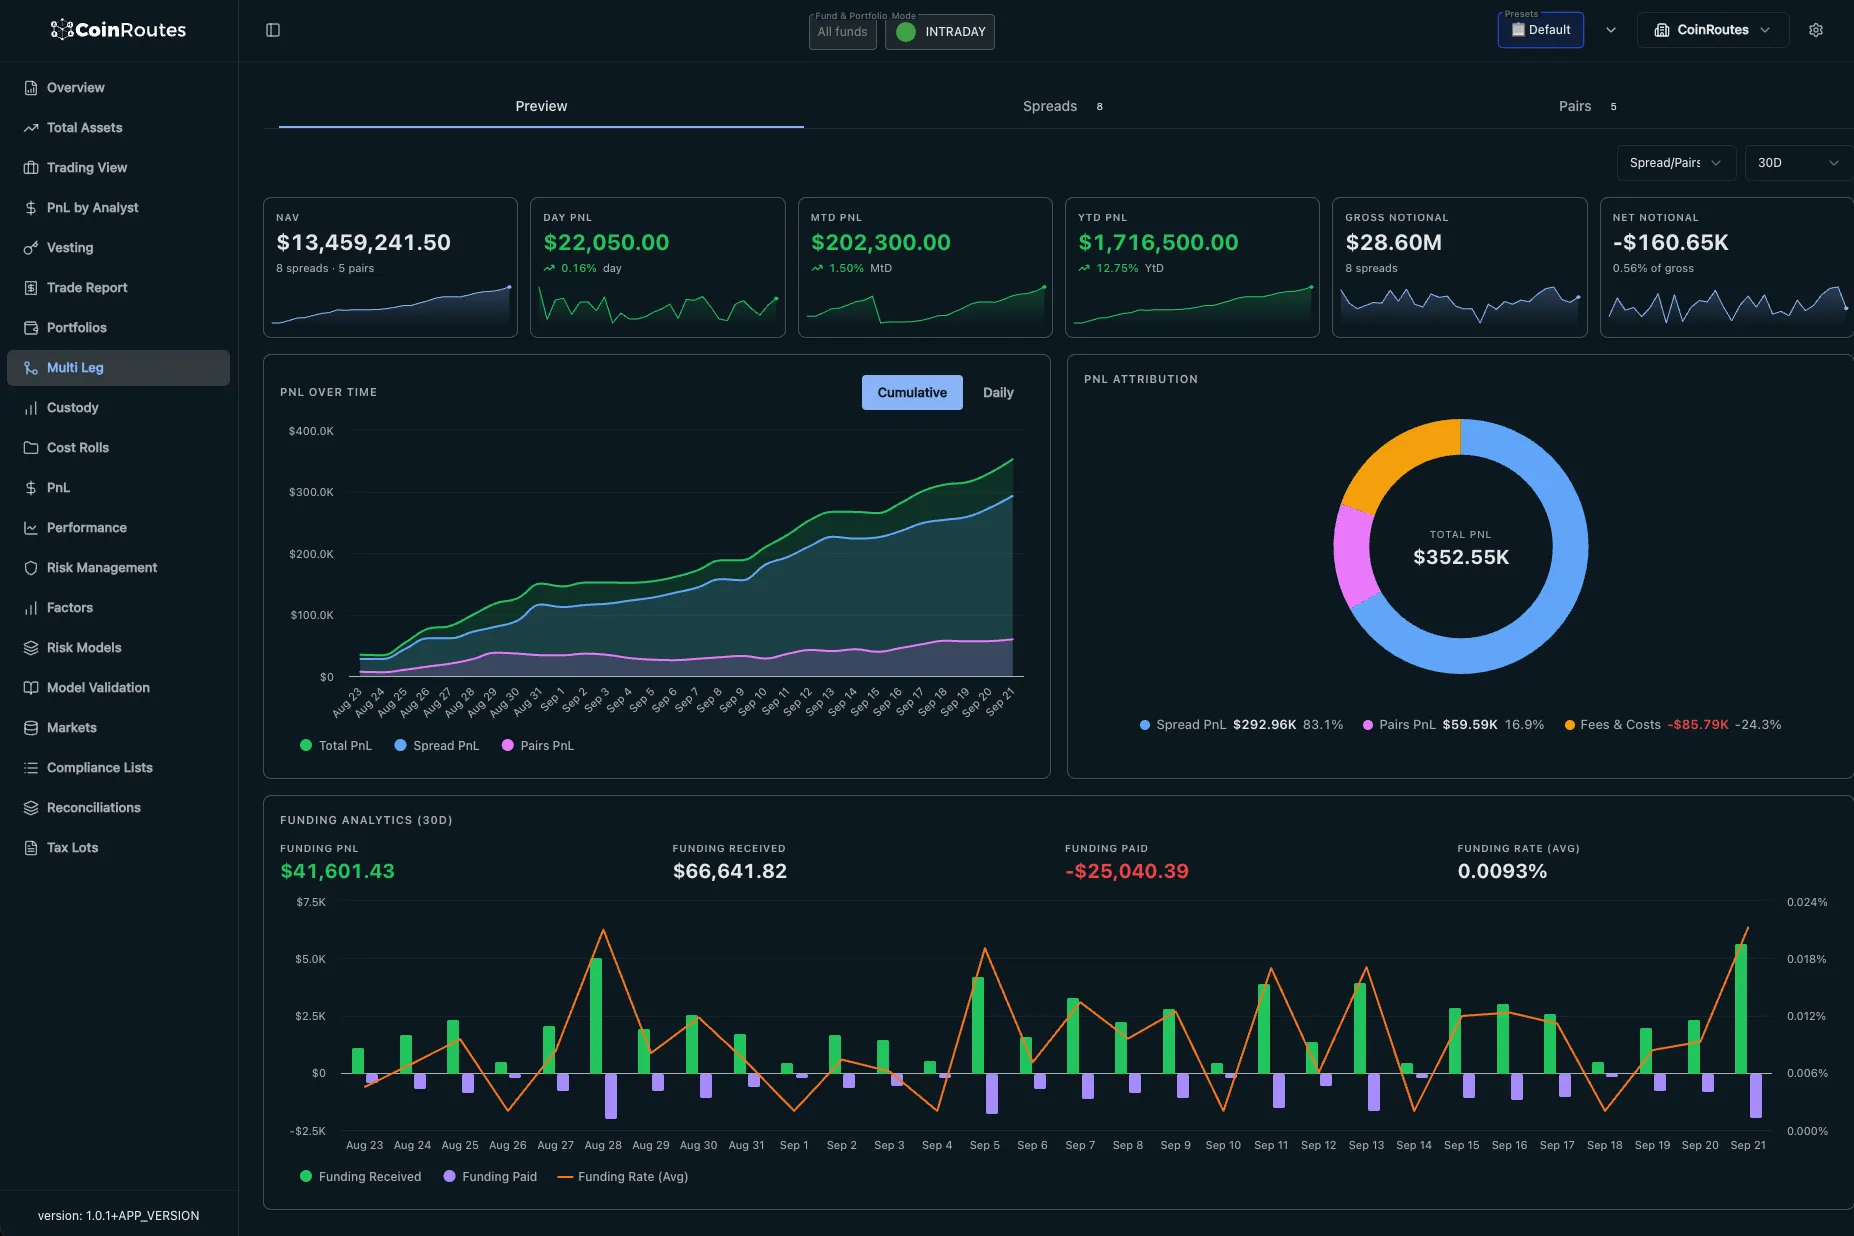Click the Risk Management shield icon

[31, 568]
